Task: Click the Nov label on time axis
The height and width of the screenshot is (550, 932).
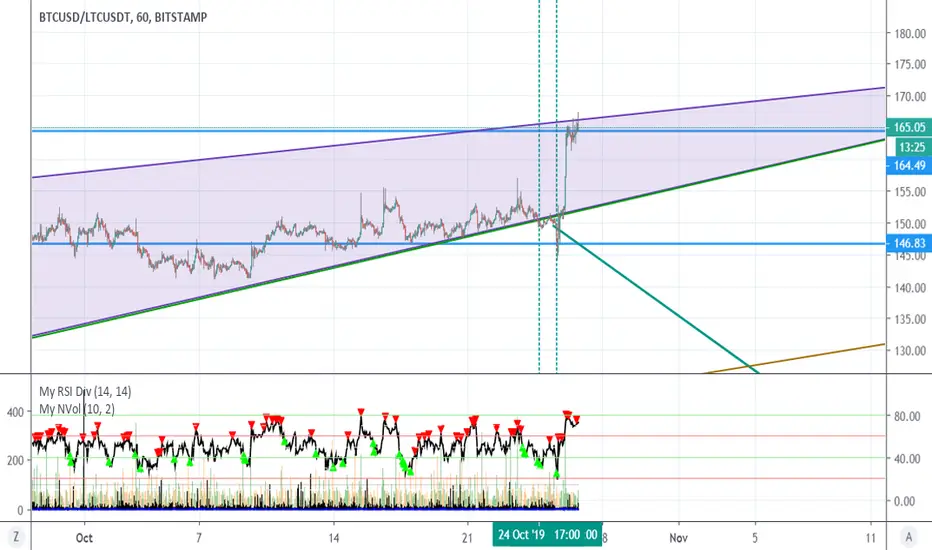Action: pos(678,538)
